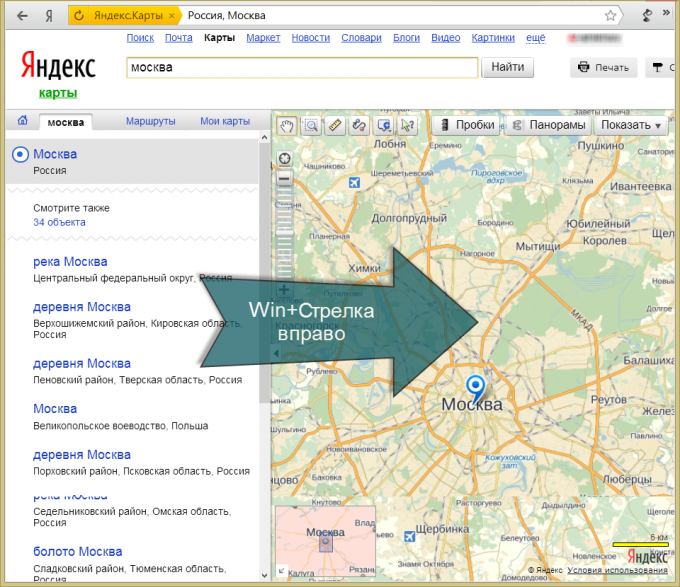Open the browser extension icon beside the star
Viewport: 680px width, 587px height.
[647, 16]
